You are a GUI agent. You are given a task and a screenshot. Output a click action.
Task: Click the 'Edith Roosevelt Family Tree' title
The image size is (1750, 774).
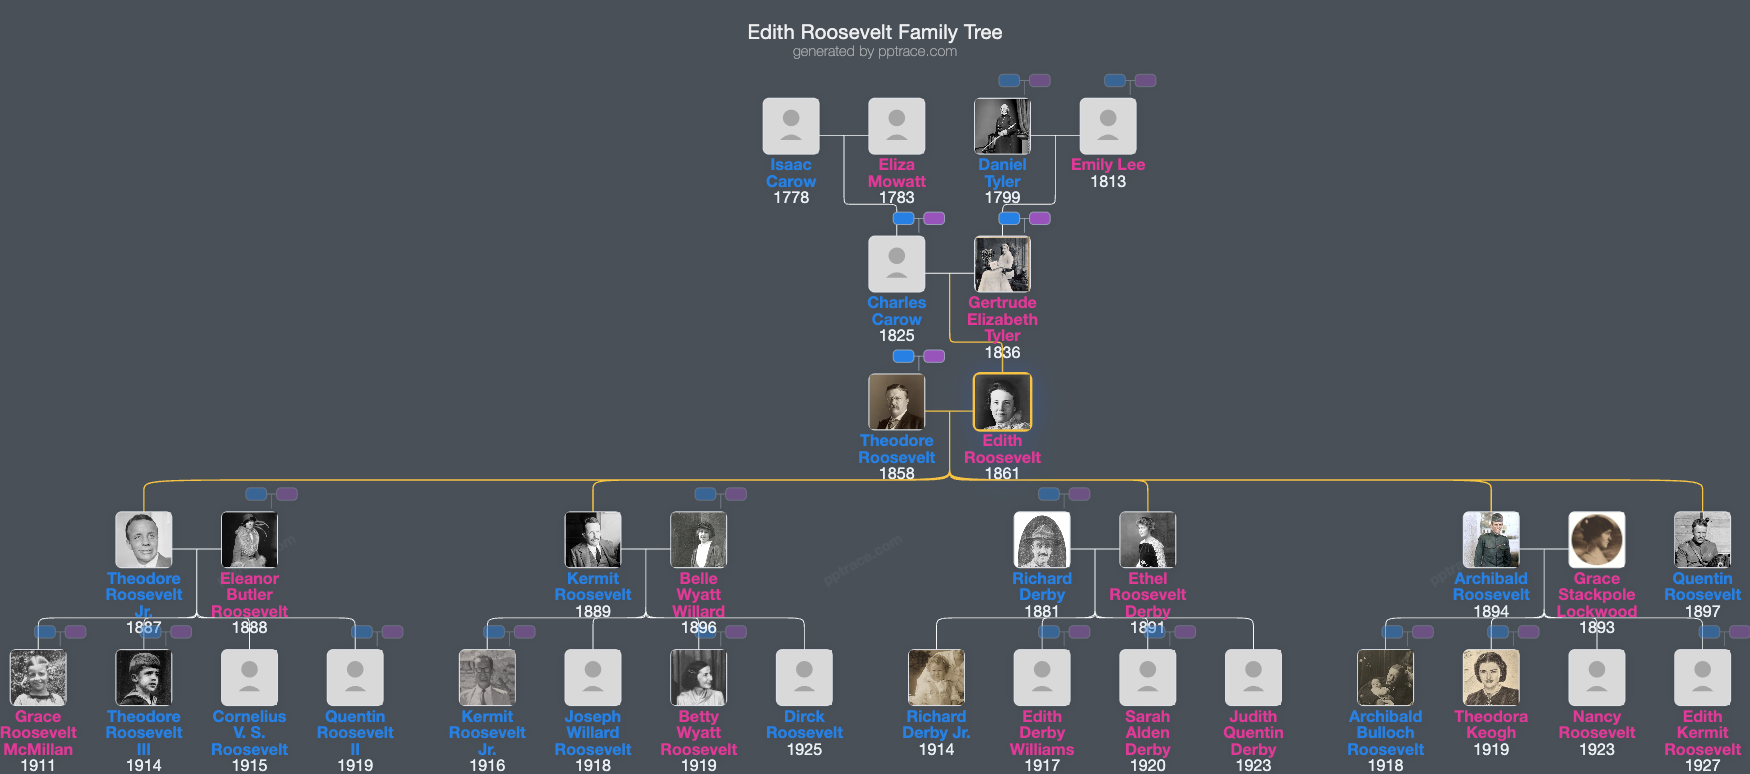point(875,32)
